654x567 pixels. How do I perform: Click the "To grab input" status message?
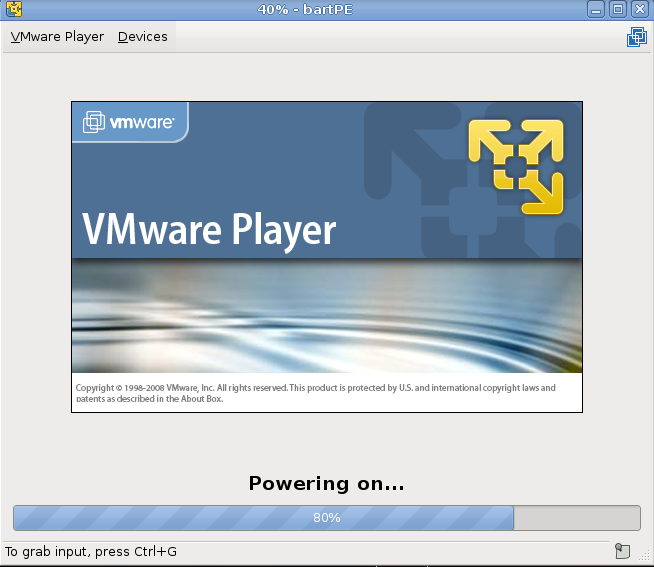(x=91, y=551)
